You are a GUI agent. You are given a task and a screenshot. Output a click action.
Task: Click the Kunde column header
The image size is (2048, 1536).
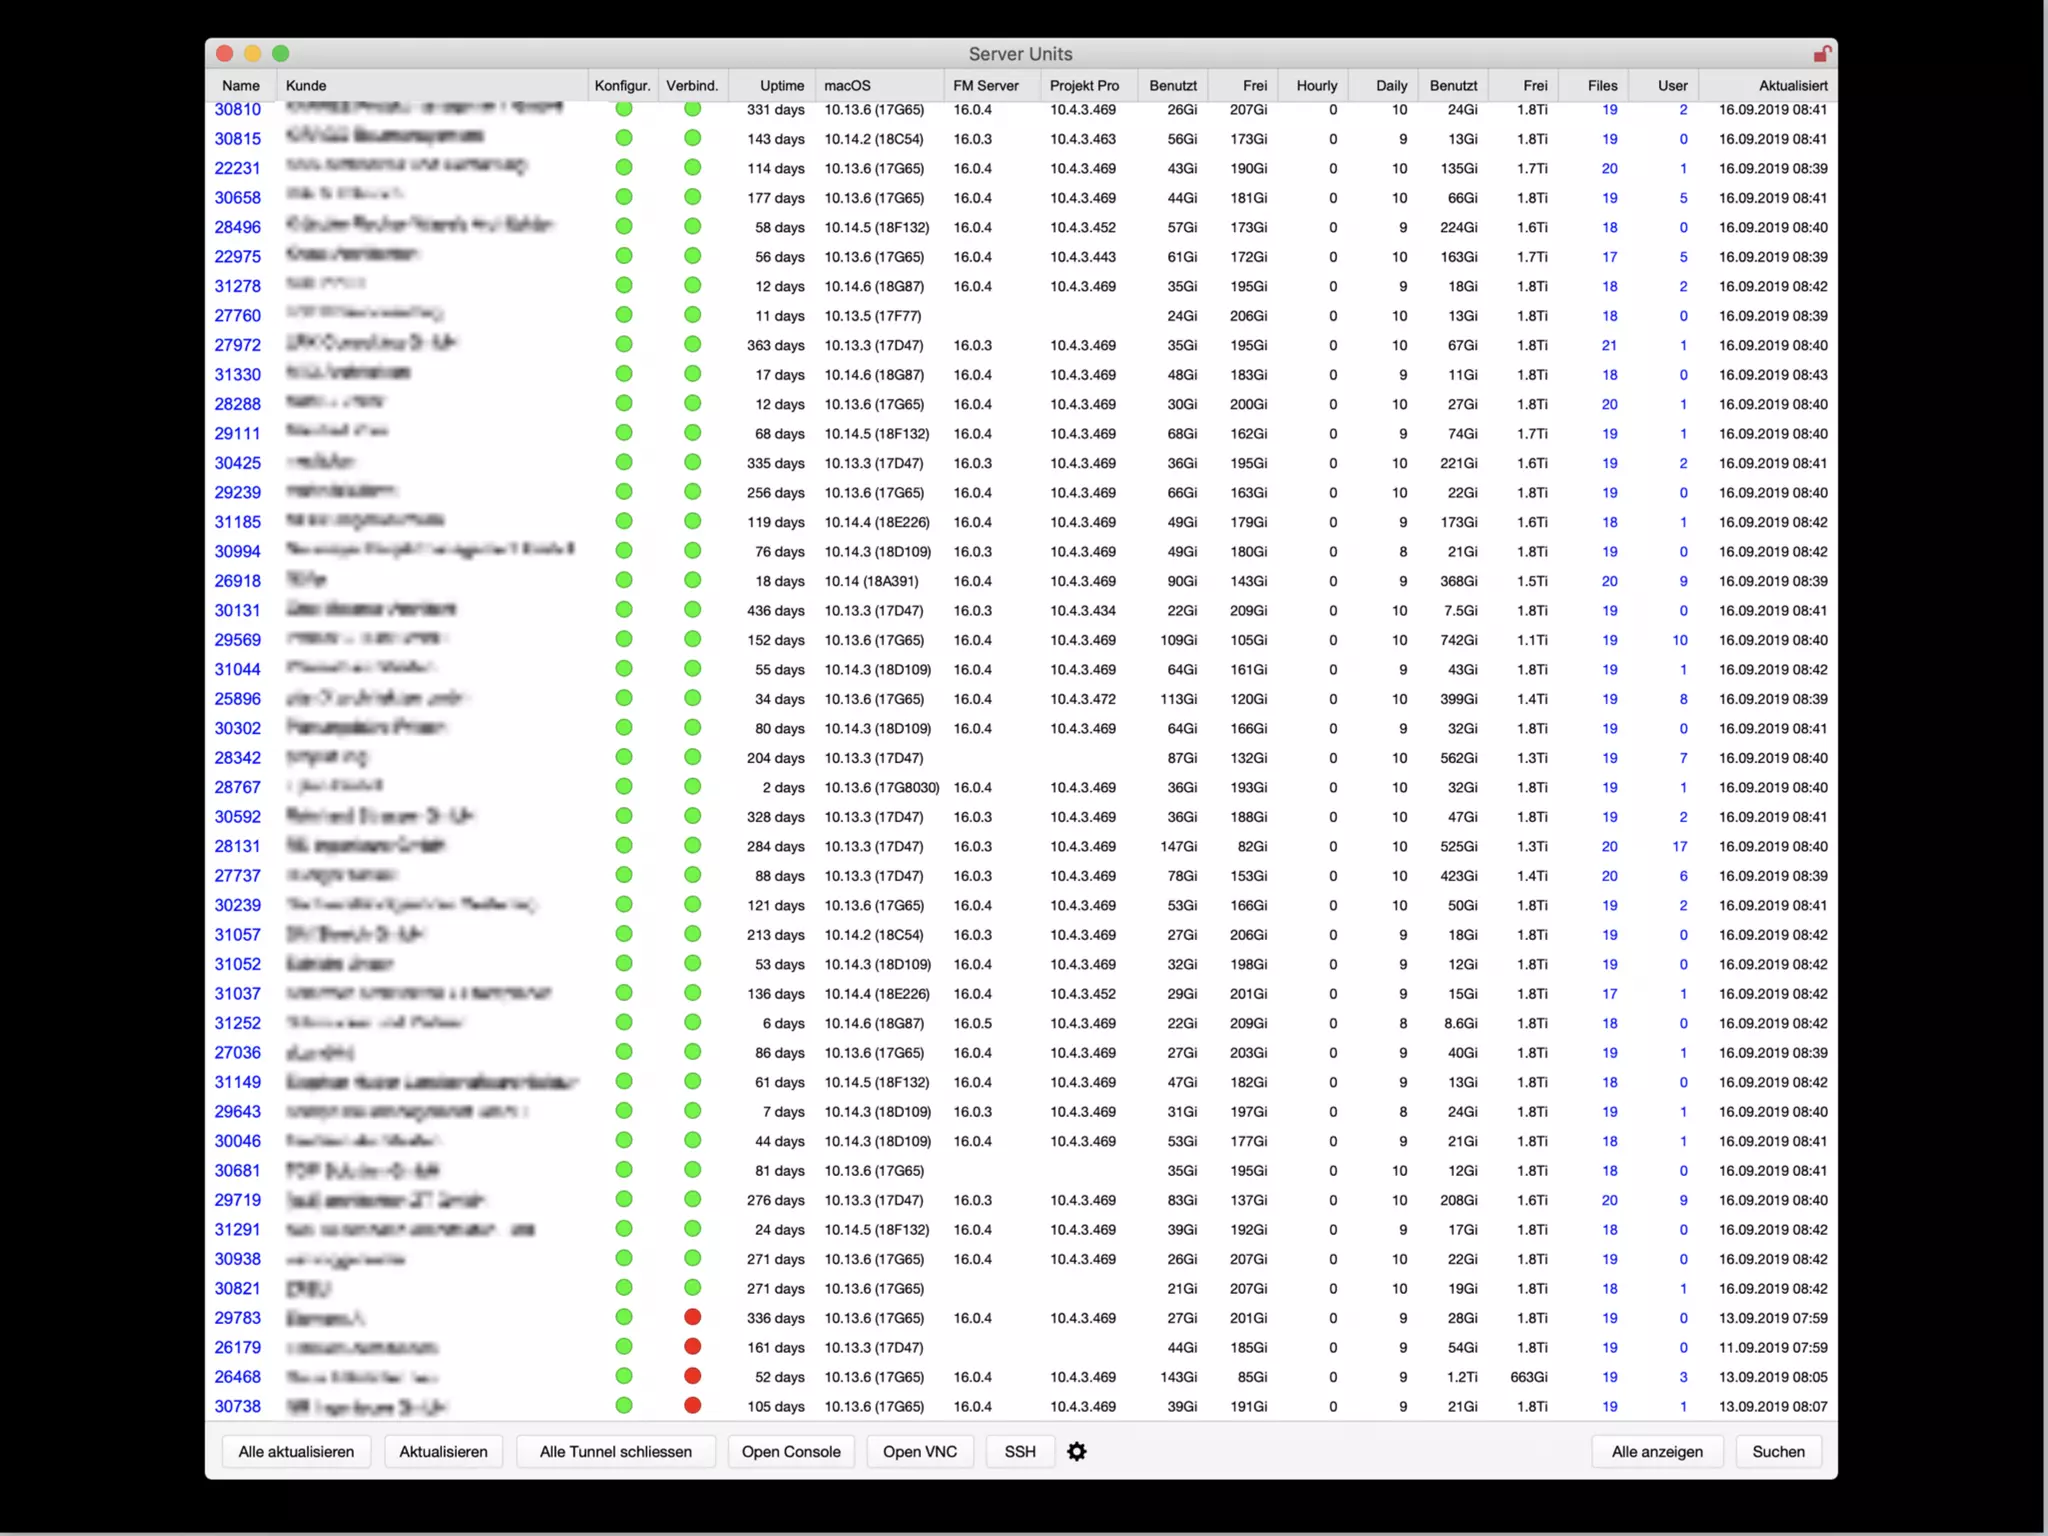click(306, 86)
